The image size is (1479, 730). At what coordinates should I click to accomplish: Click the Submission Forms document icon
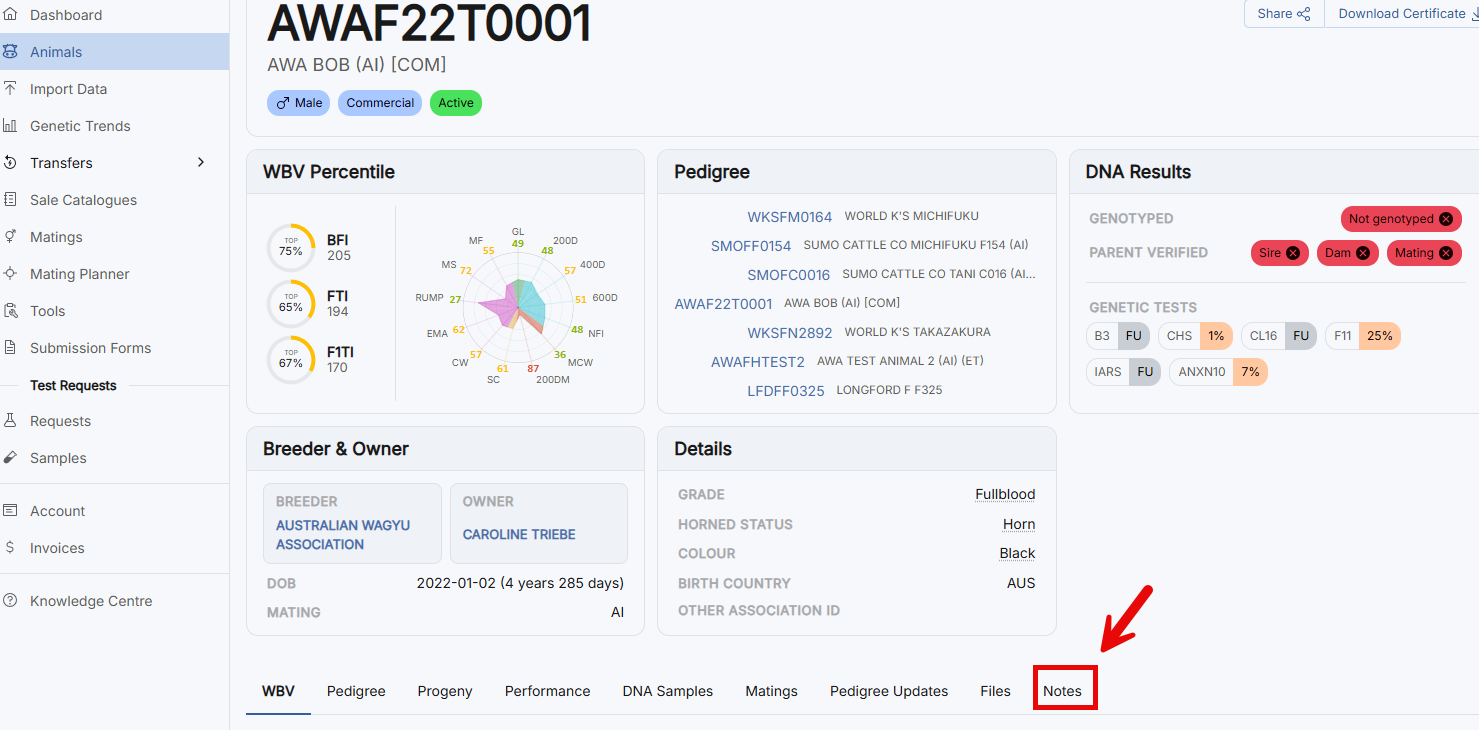(10, 348)
